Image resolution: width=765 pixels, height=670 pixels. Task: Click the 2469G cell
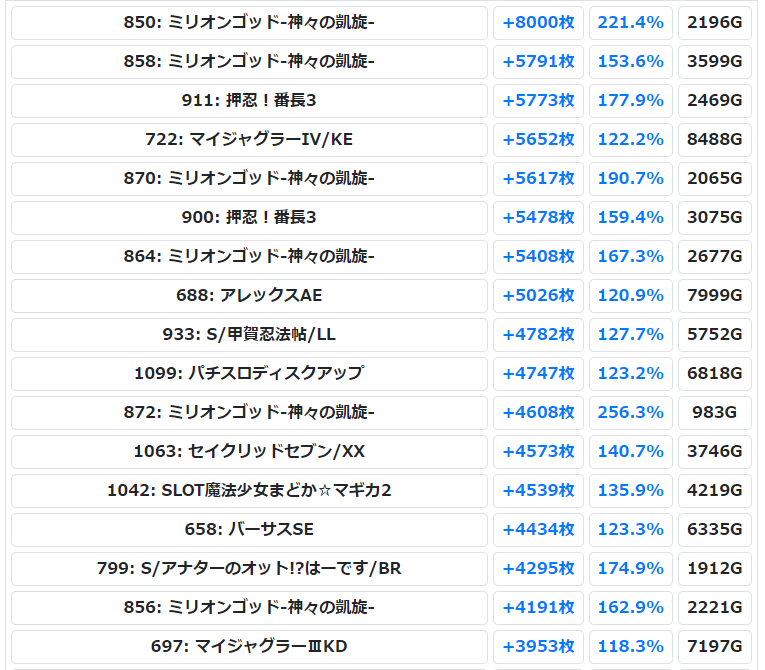[715, 101]
